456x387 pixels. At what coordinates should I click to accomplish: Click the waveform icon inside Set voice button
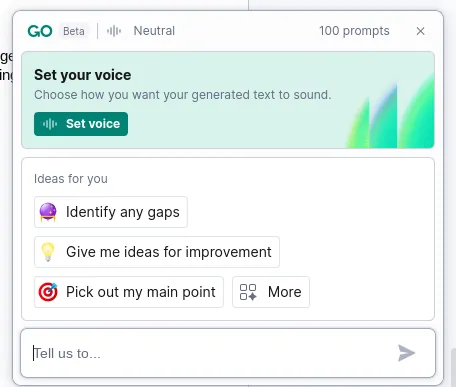point(50,124)
